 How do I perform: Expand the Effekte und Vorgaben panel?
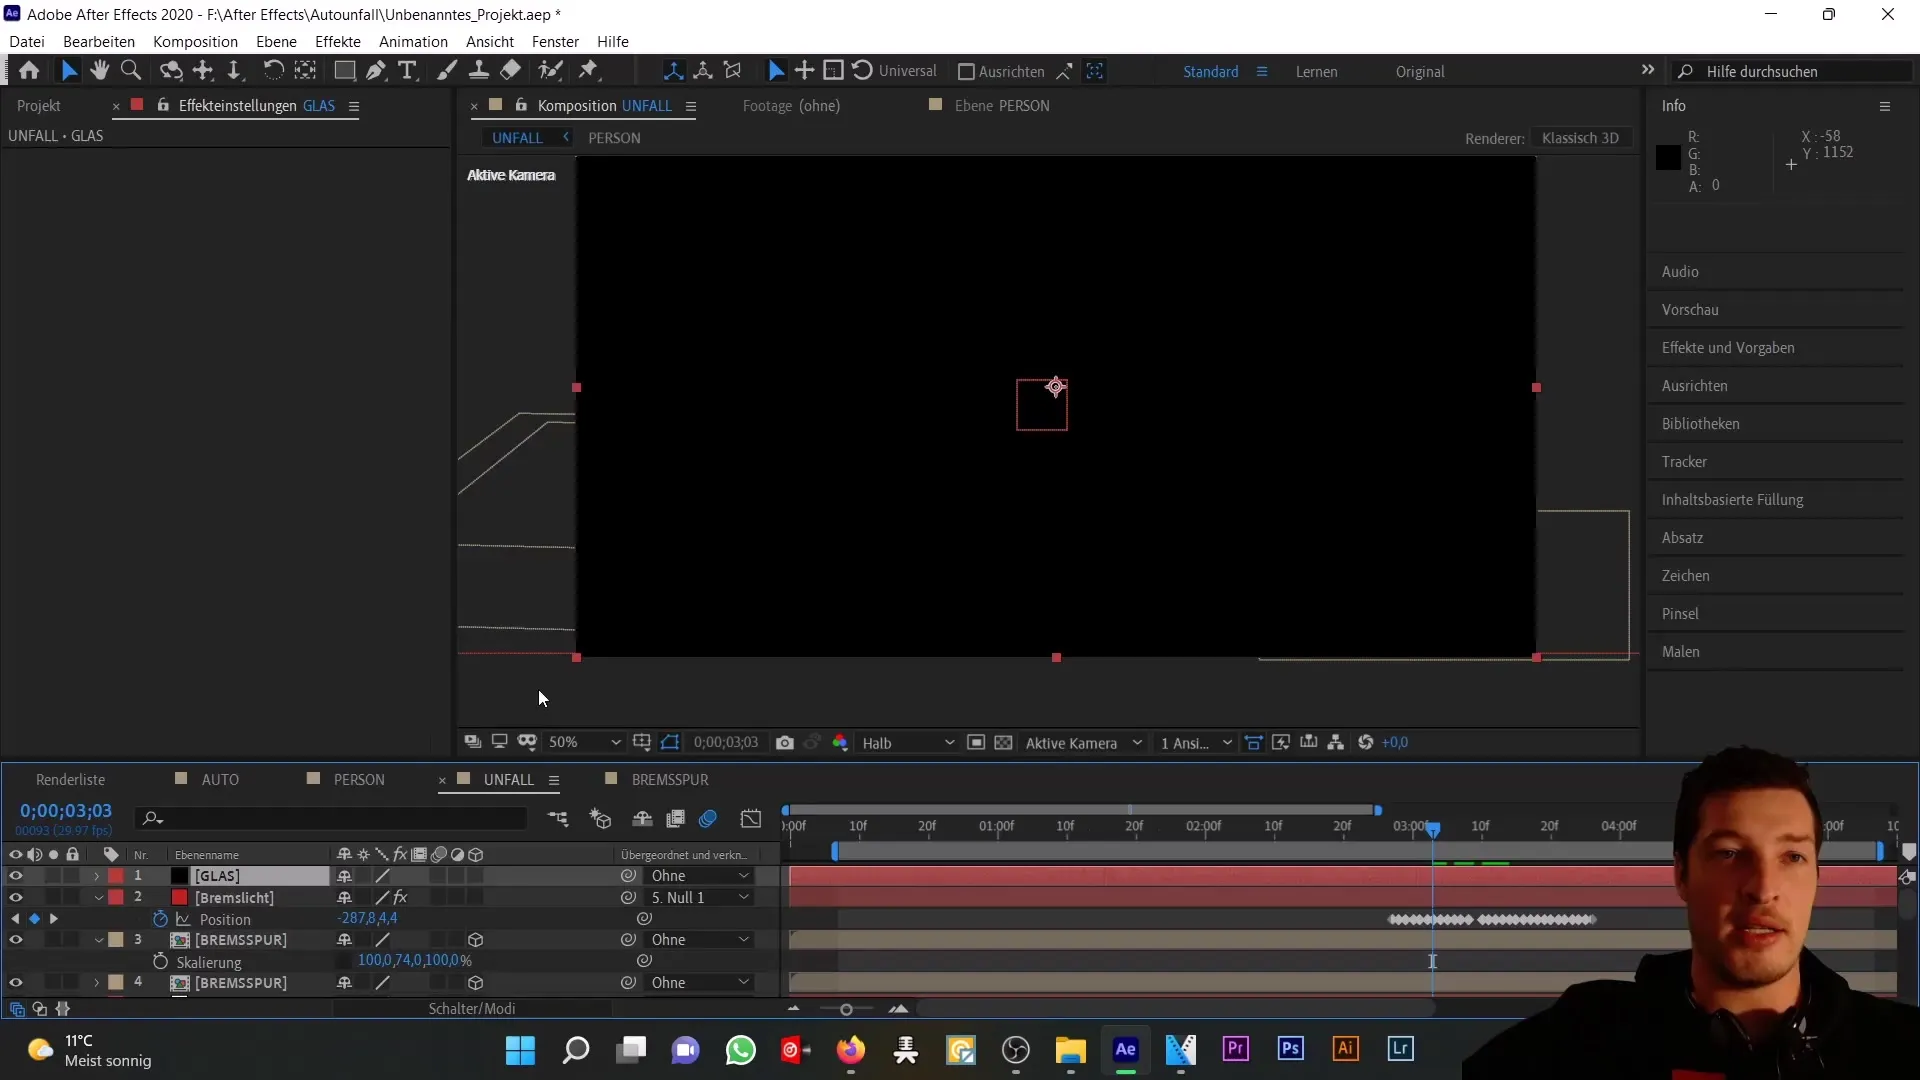pyautogui.click(x=1728, y=348)
